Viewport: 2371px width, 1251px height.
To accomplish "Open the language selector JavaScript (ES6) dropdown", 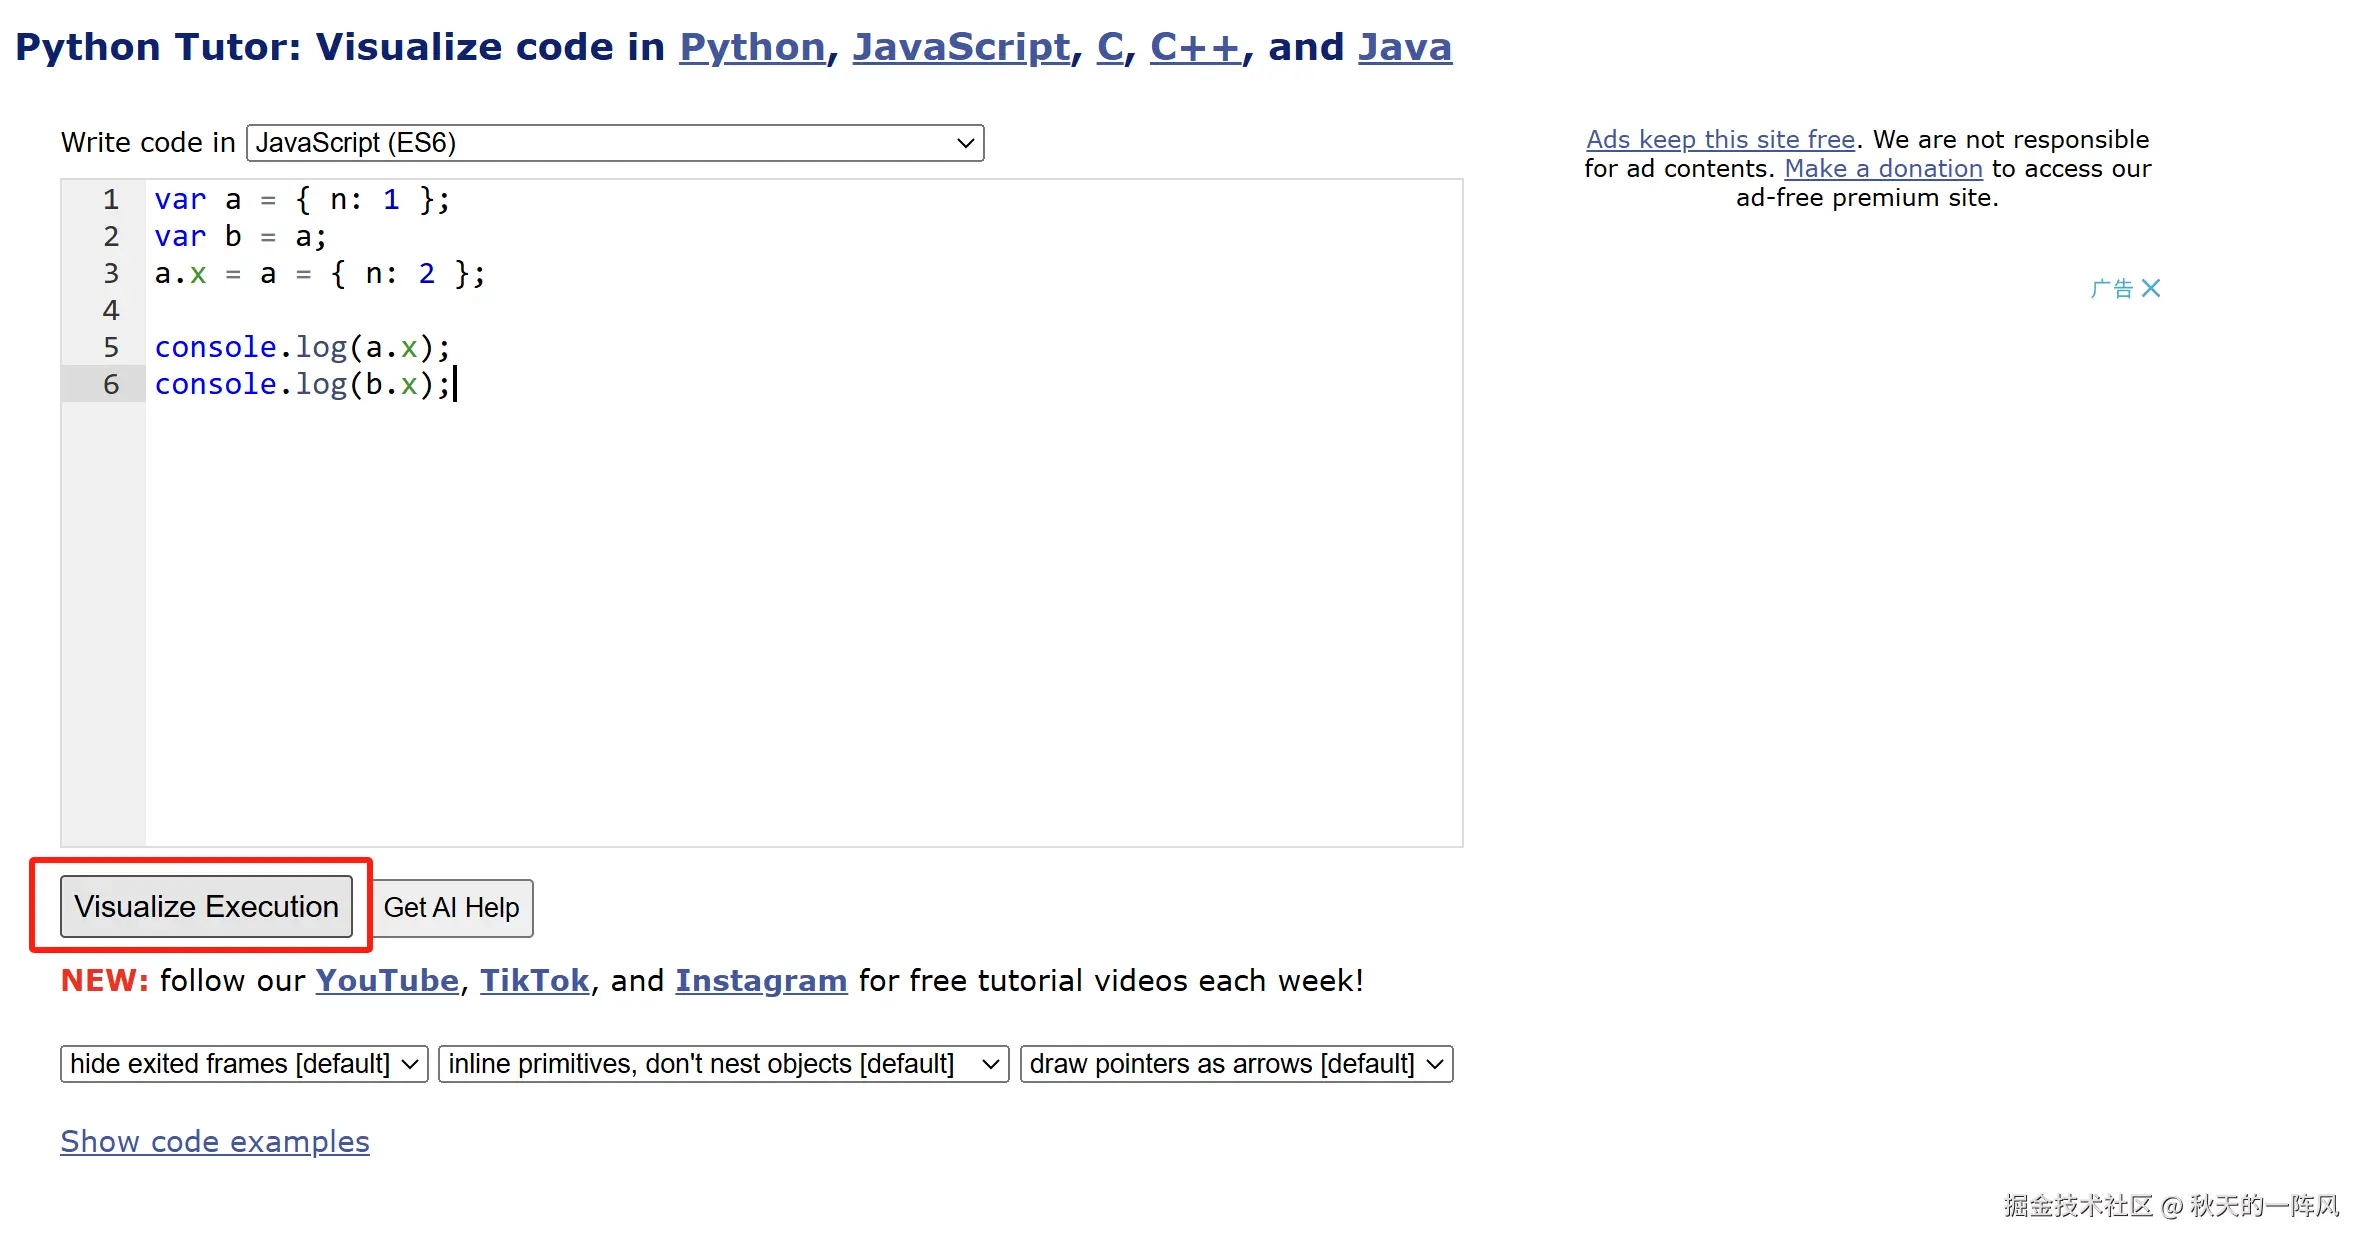I will pyautogui.click(x=615, y=143).
